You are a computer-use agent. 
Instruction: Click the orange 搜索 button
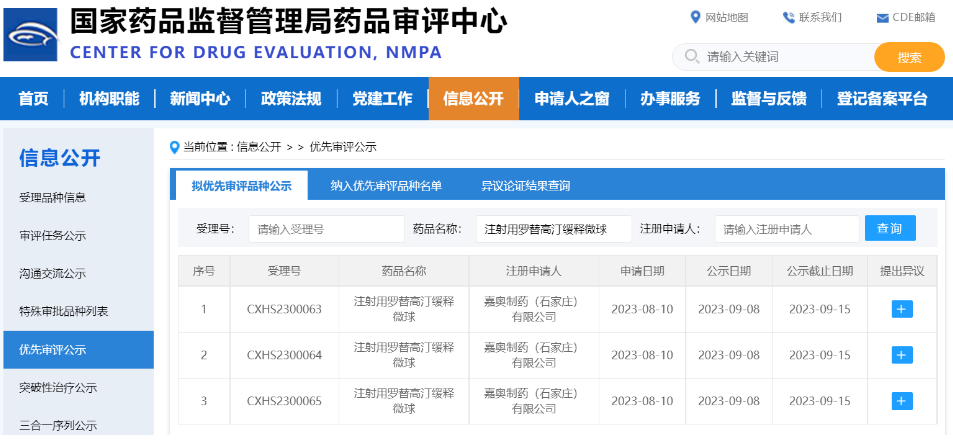click(909, 57)
